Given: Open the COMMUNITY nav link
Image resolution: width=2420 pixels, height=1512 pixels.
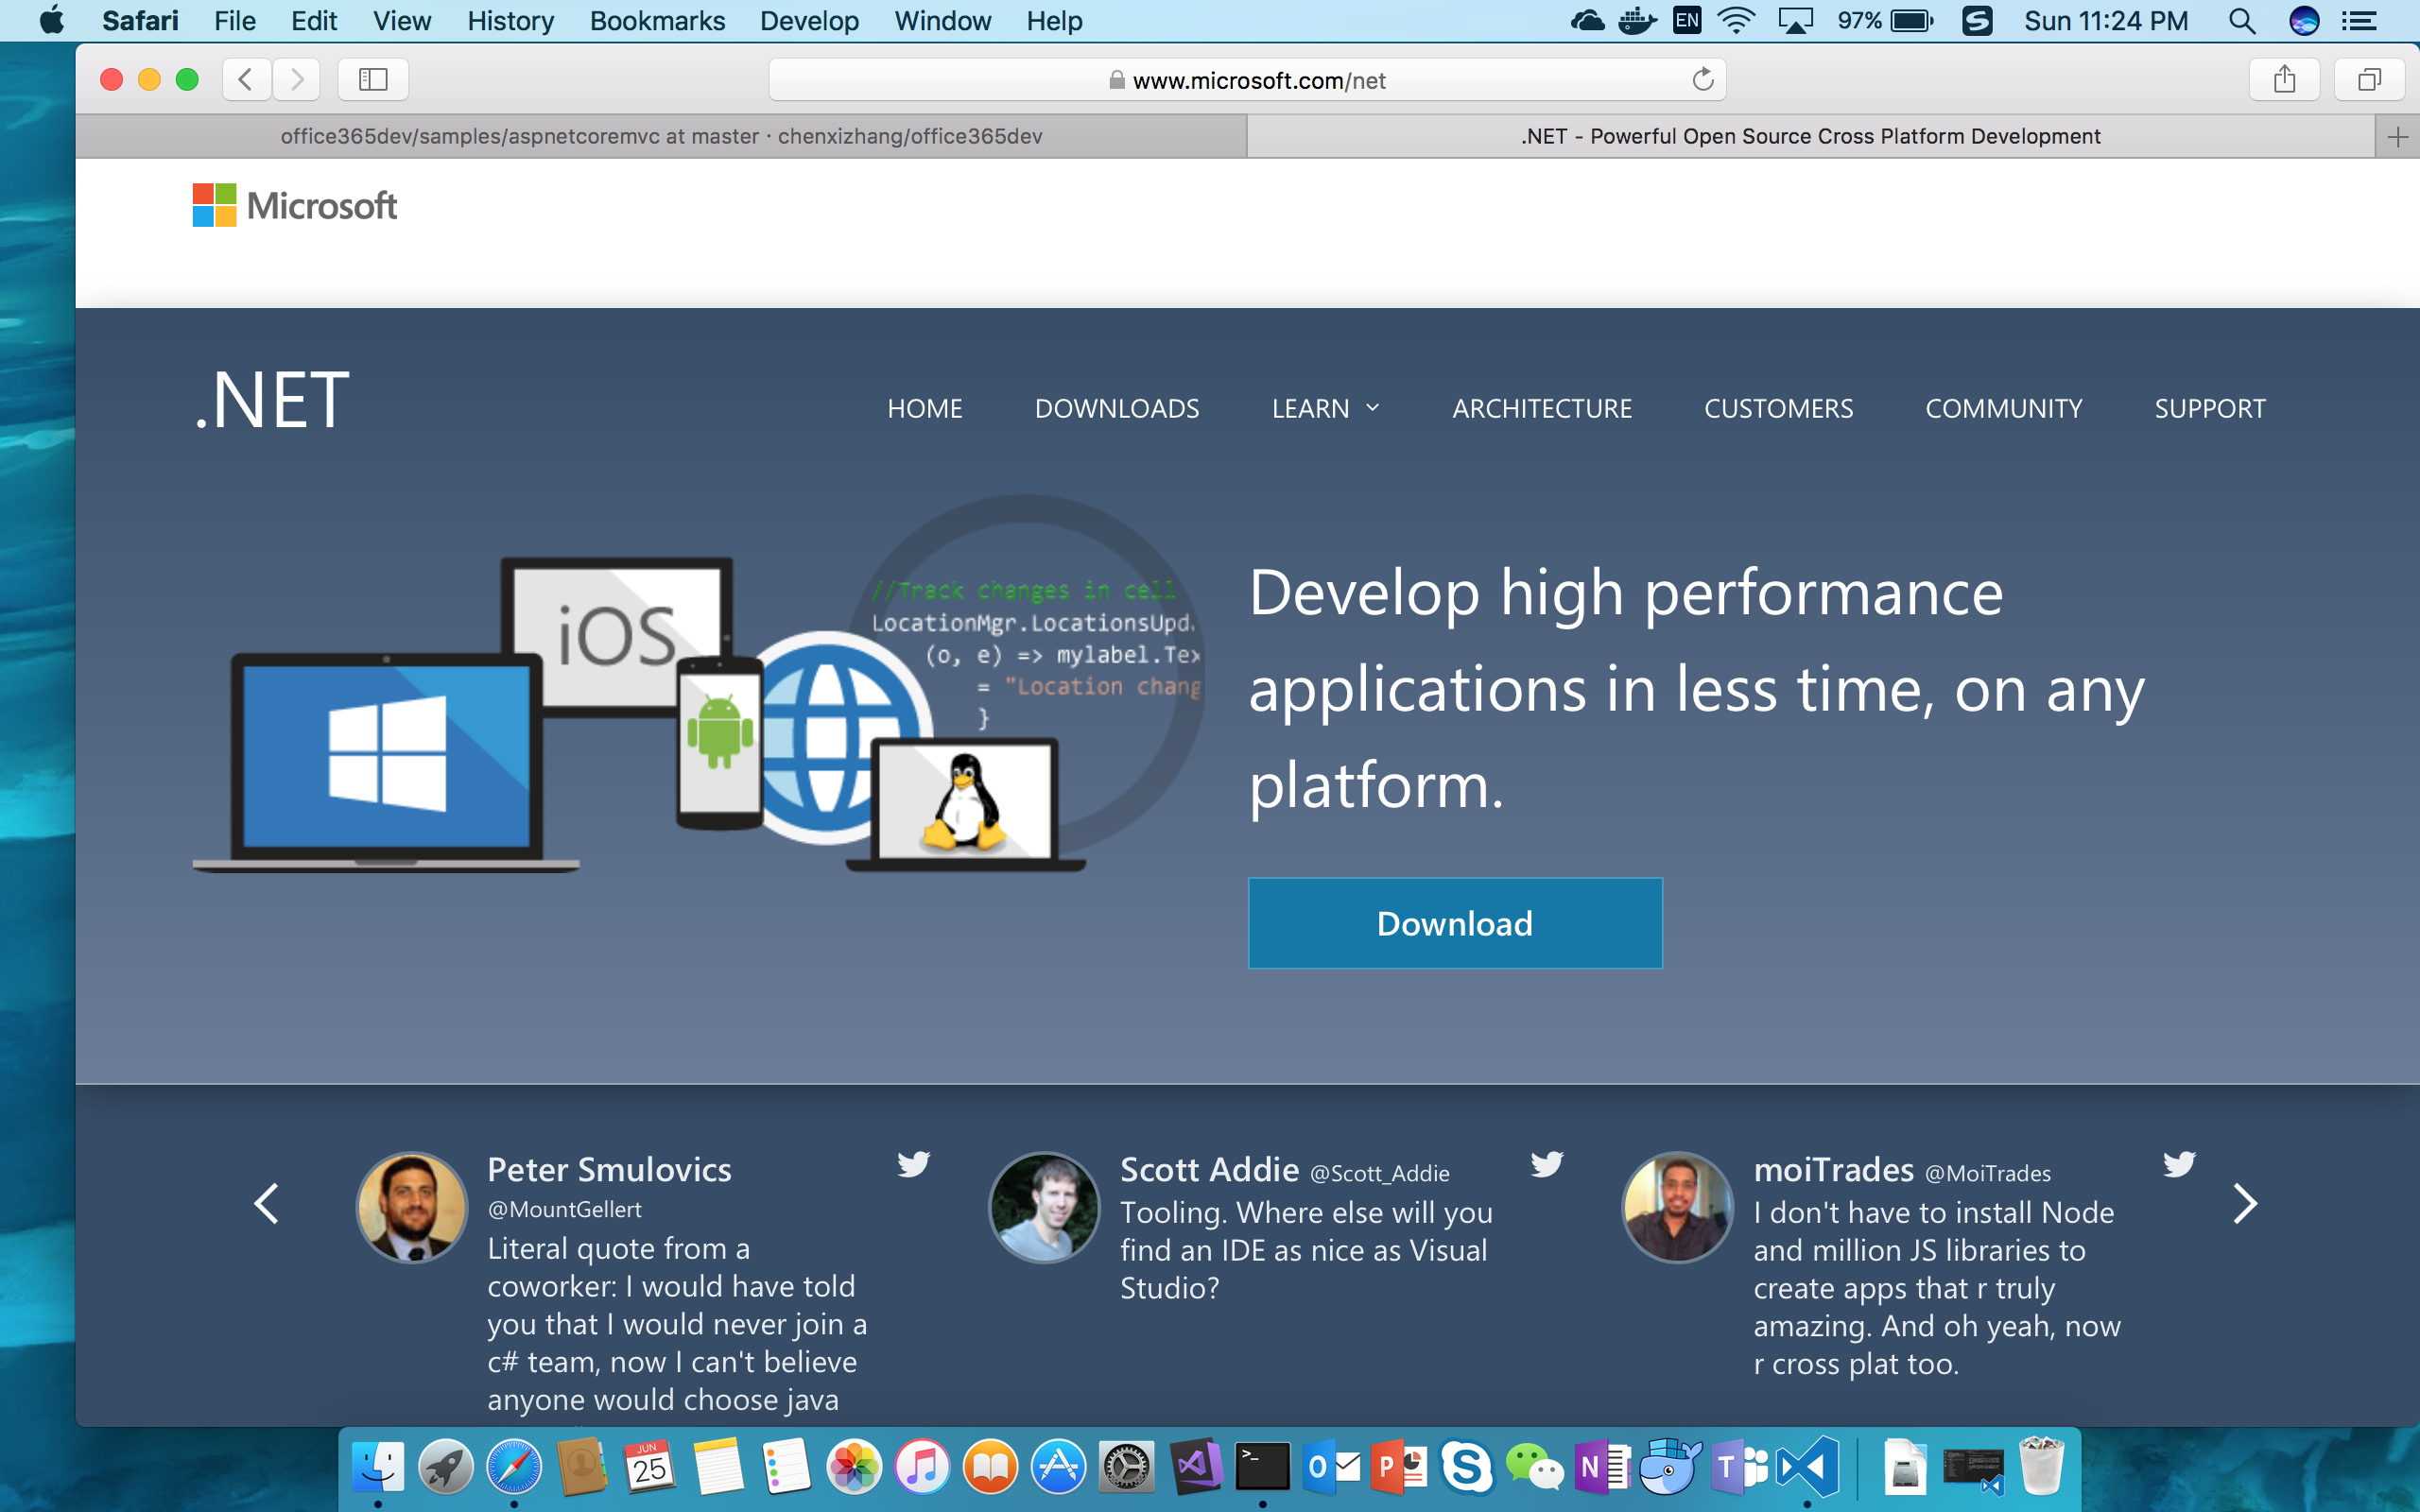Looking at the screenshot, I should [x=2003, y=408].
